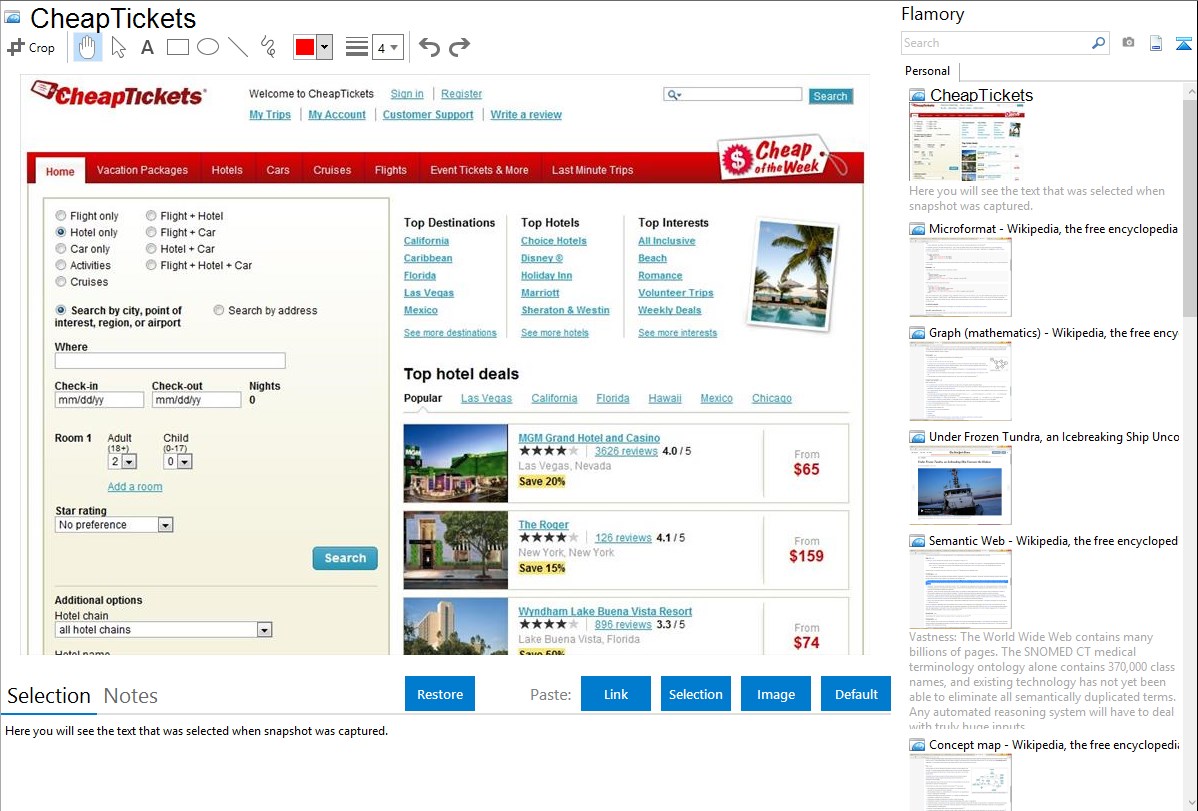Select the Flight + Hotel radio button
The height and width of the screenshot is (811, 1198).
(x=151, y=216)
